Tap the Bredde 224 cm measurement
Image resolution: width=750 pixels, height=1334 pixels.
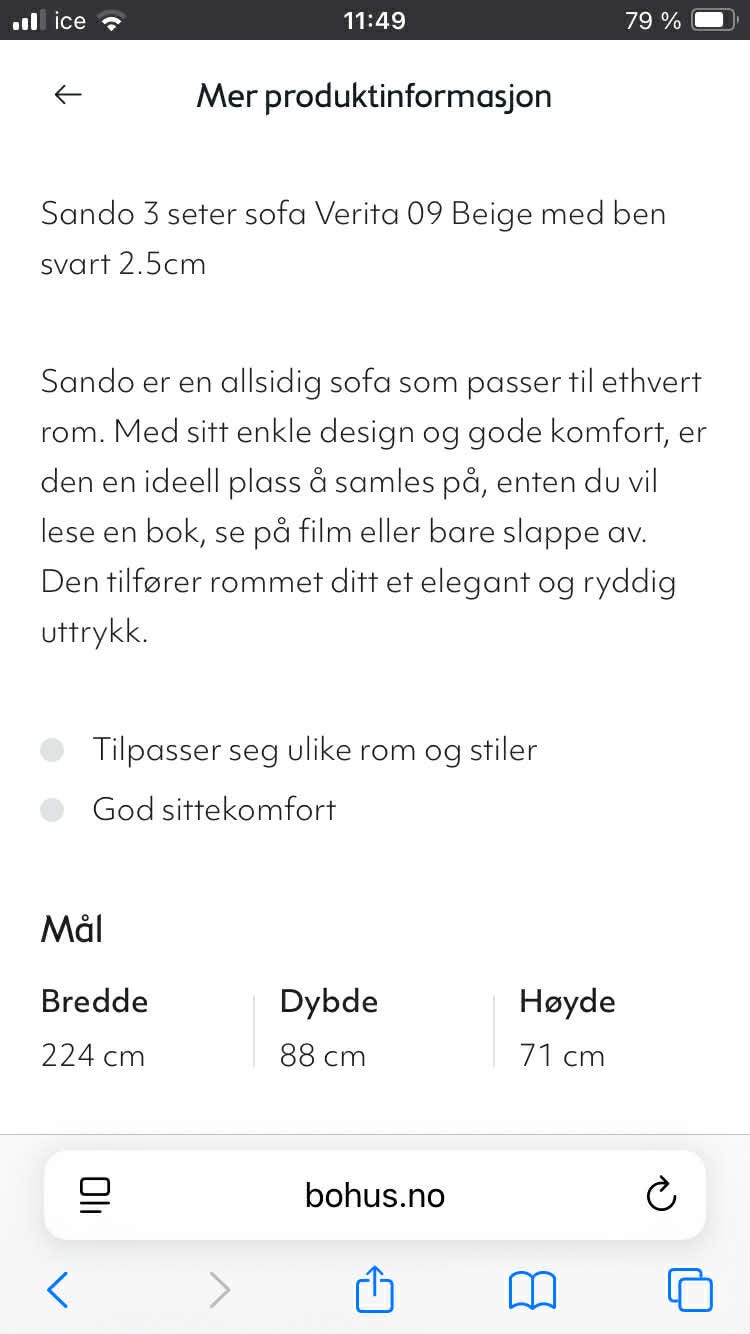pos(93,1028)
